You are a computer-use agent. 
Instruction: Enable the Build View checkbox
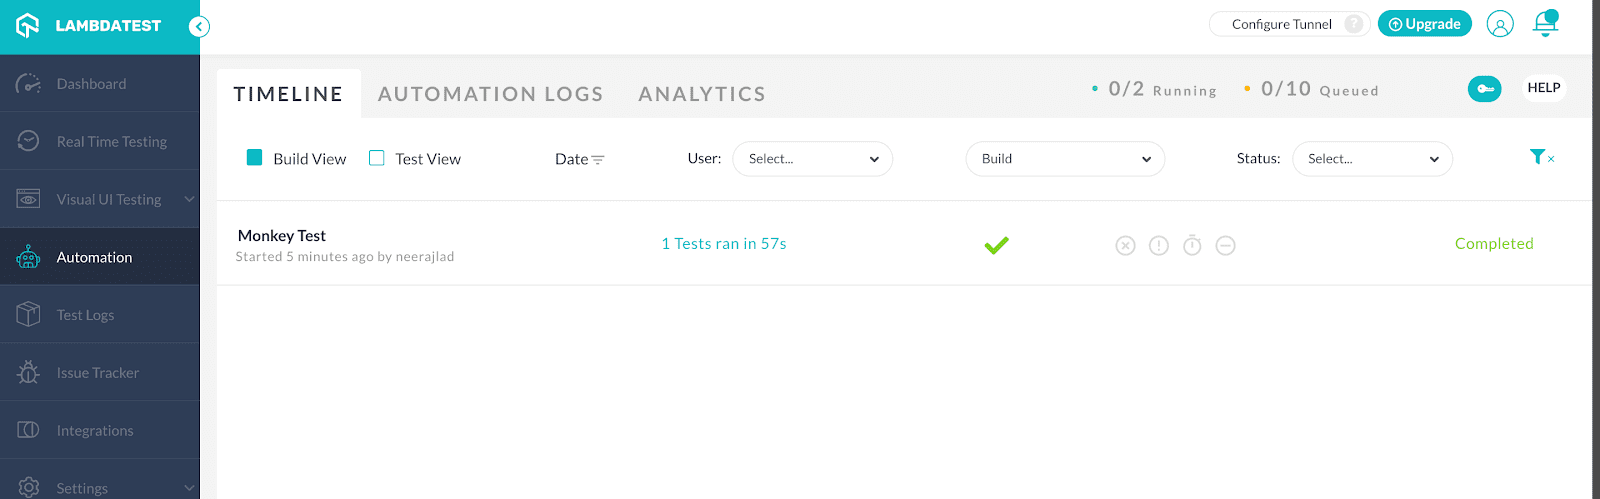tap(255, 158)
